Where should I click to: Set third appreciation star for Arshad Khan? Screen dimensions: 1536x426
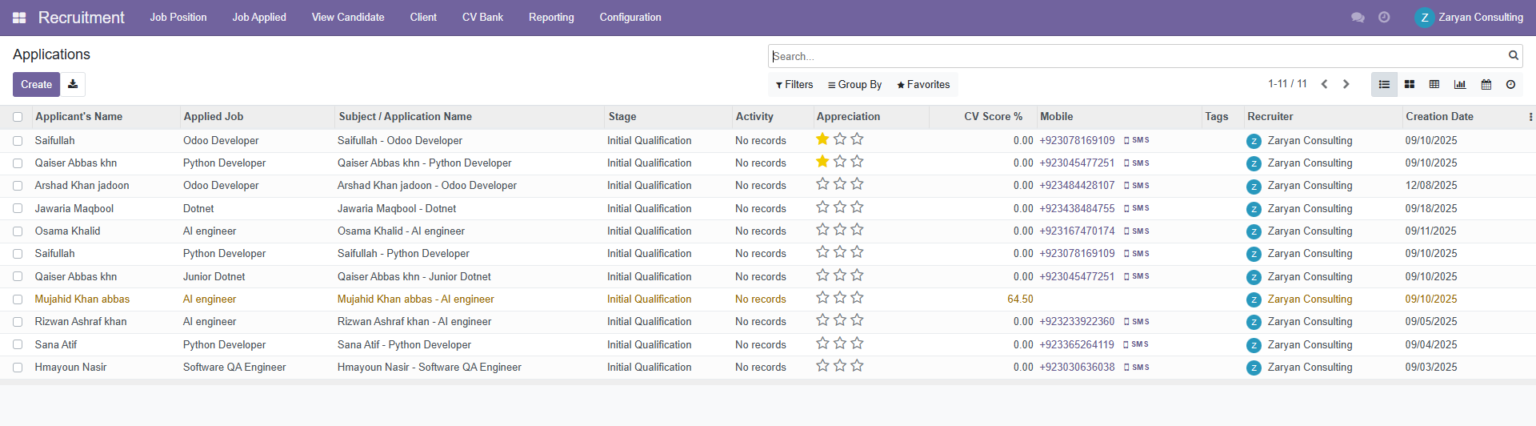[857, 184]
